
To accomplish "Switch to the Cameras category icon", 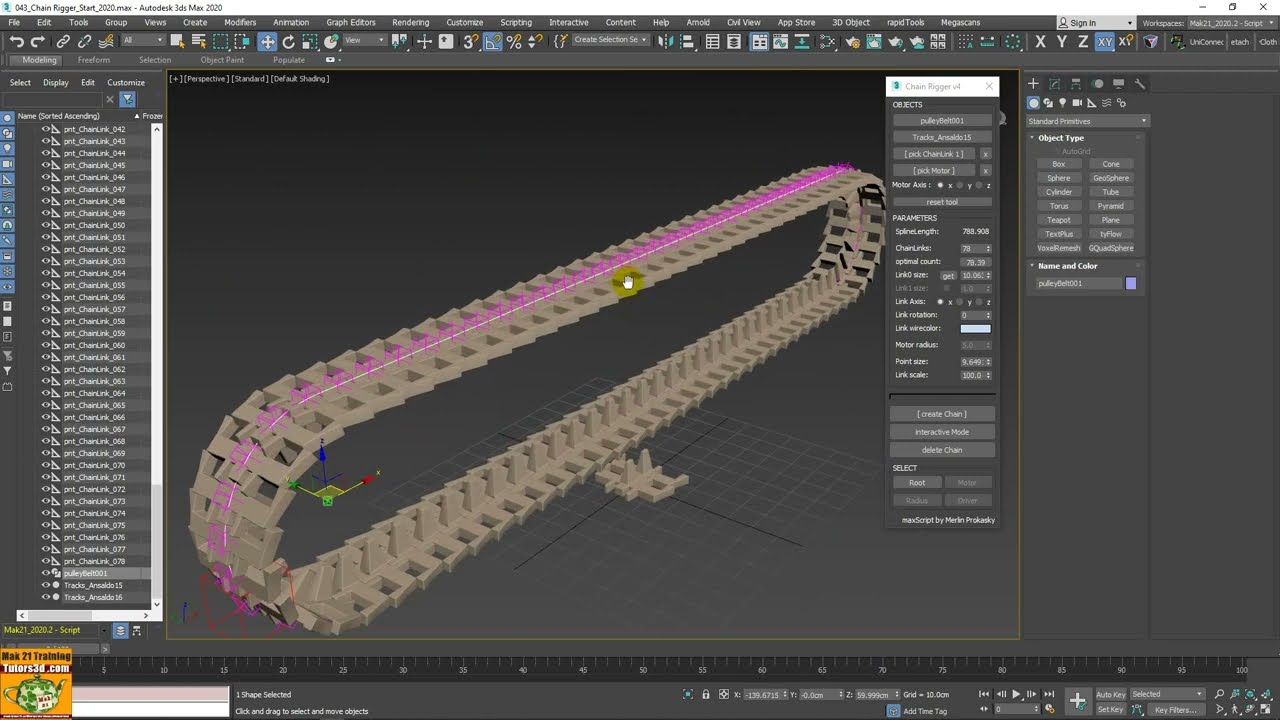I will pos(1077,103).
